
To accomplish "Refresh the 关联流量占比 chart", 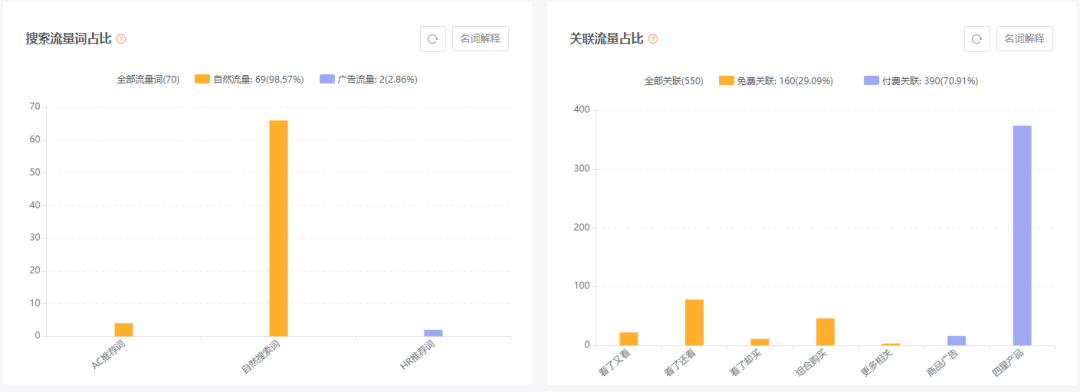I will pyautogui.click(x=977, y=39).
